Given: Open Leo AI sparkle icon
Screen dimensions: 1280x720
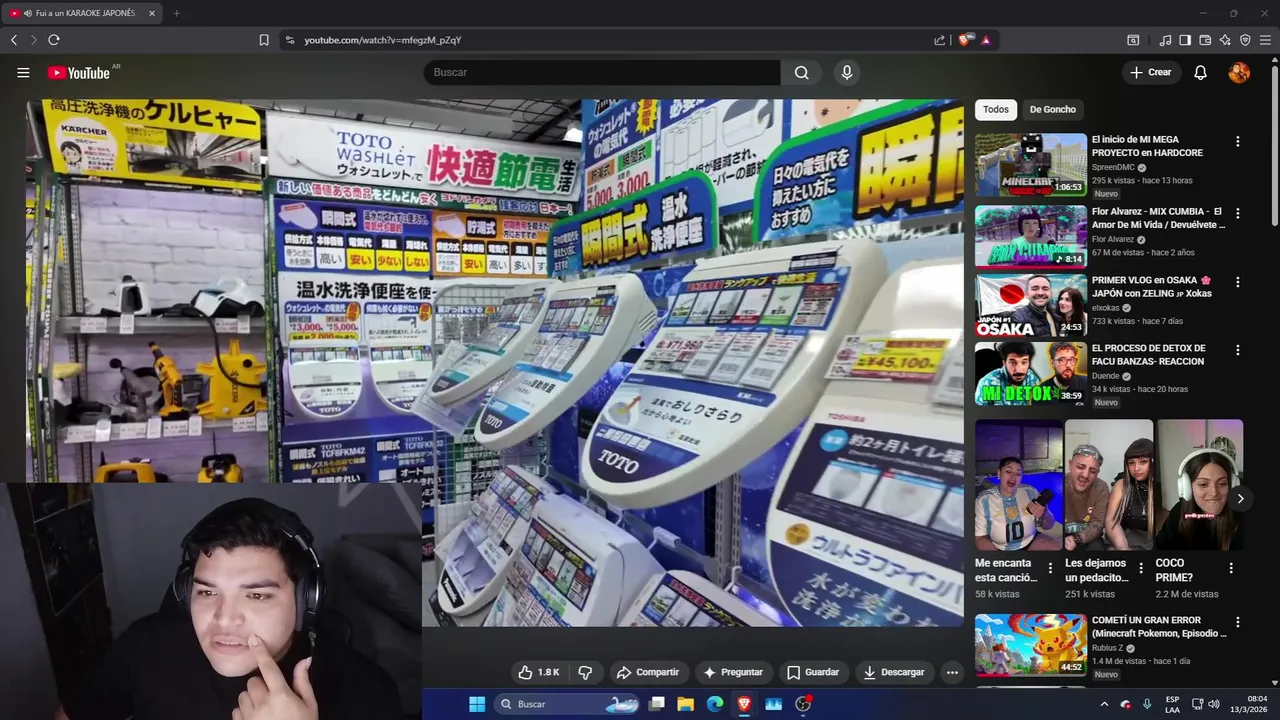Looking at the screenshot, I should (1225, 40).
